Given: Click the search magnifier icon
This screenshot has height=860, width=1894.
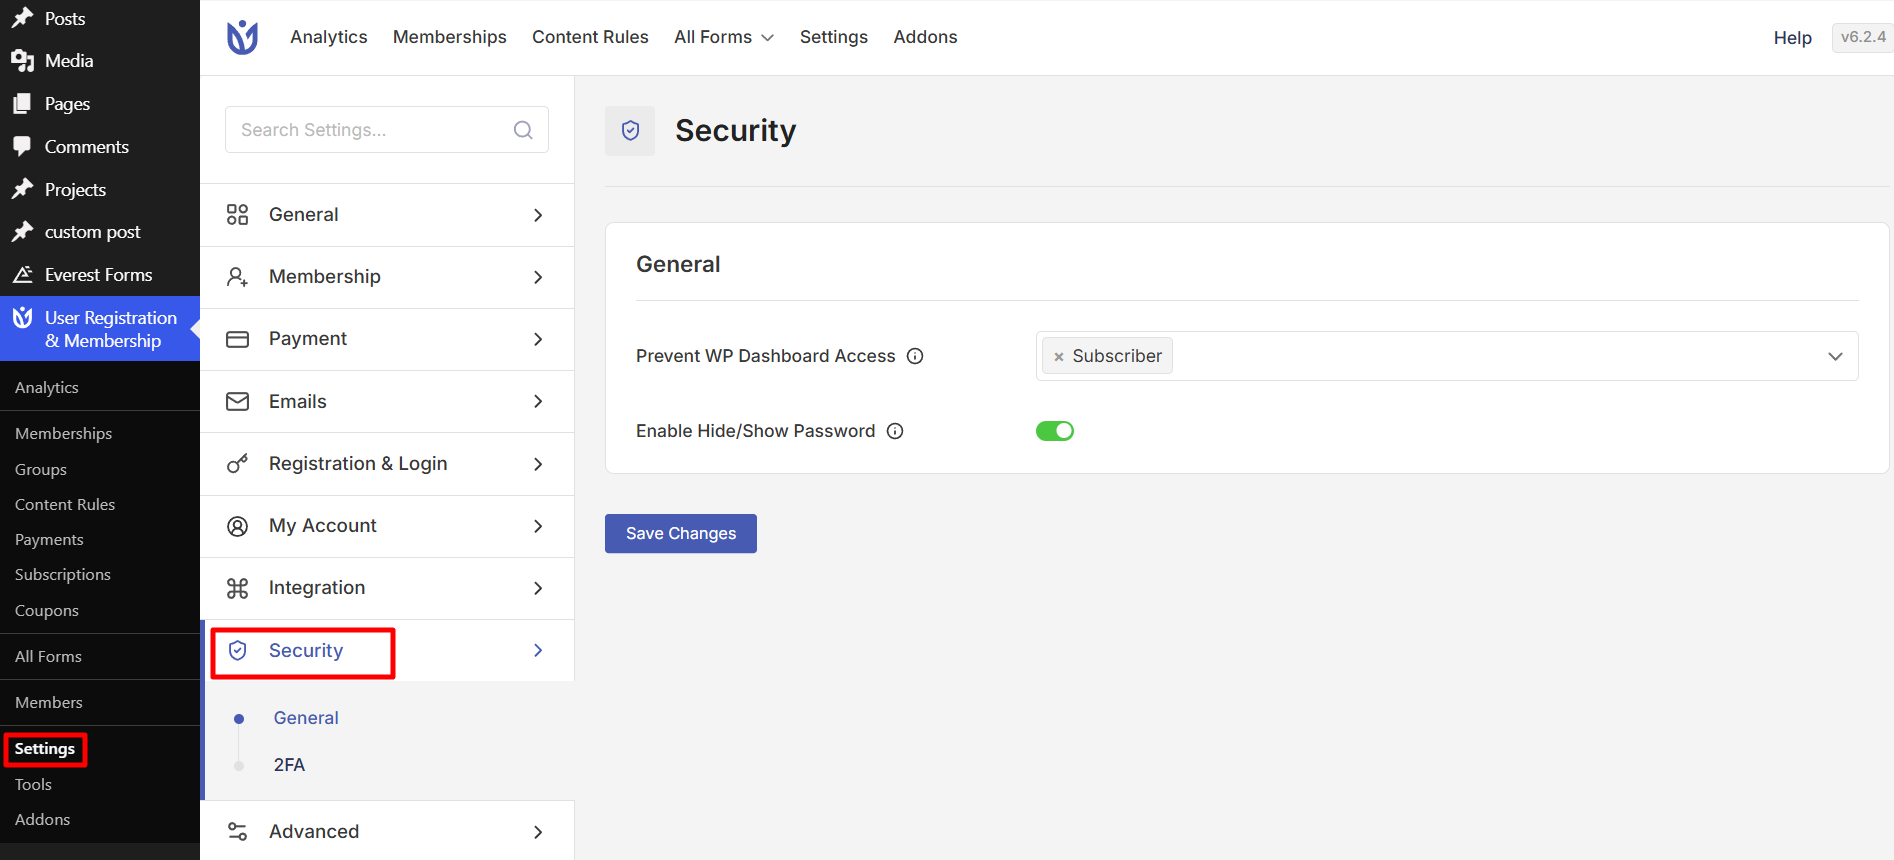Looking at the screenshot, I should [523, 130].
